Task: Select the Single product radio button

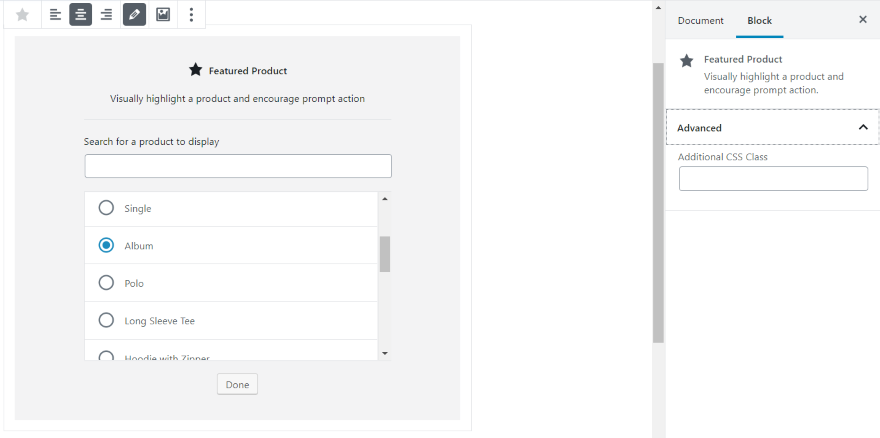Action: 106,208
